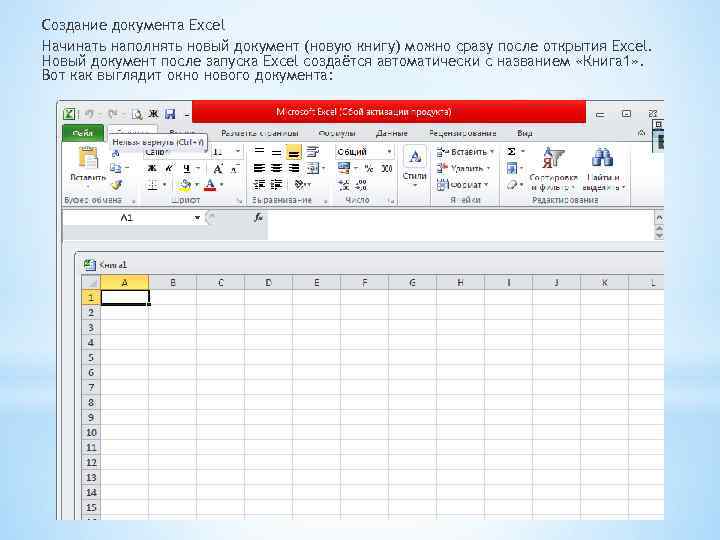720x540 pixels.
Task: Click the Comma Style 000 icon
Action: [x=387, y=169]
